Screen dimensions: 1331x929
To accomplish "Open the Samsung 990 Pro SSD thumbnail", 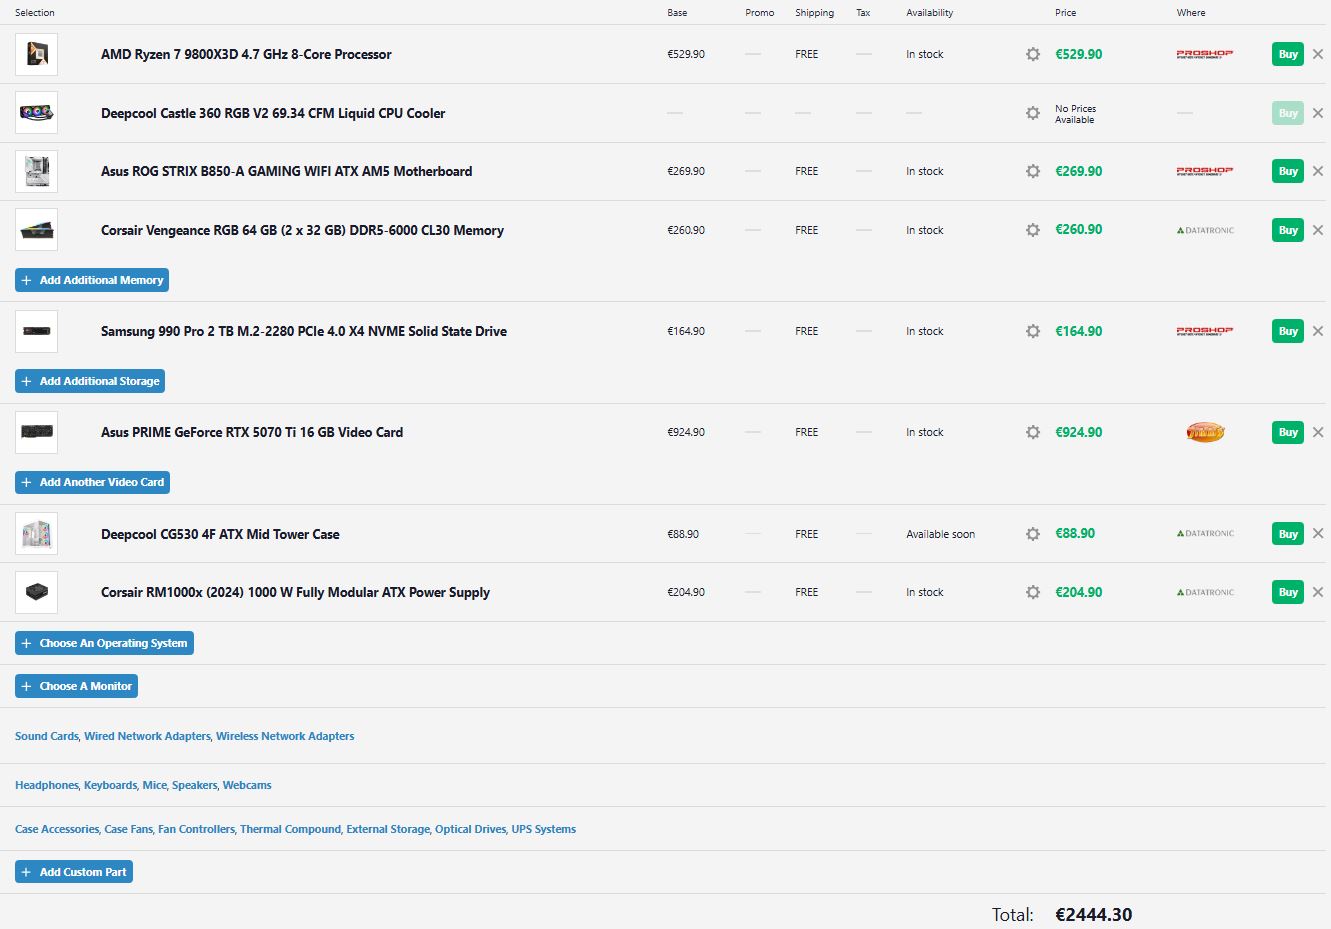I will (36, 331).
